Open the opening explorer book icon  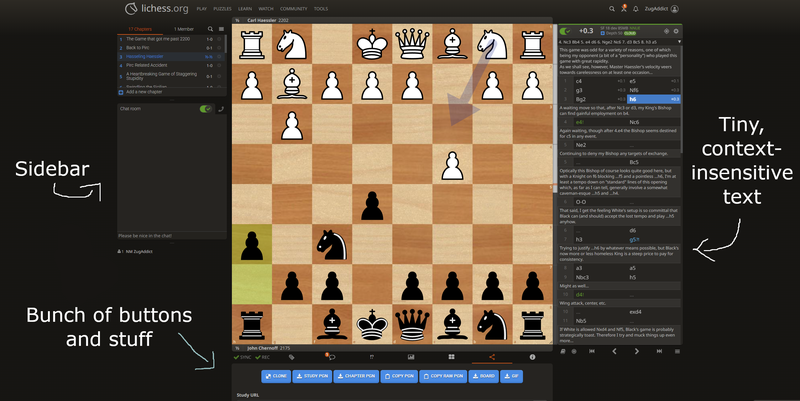pyautogui.click(x=563, y=352)
